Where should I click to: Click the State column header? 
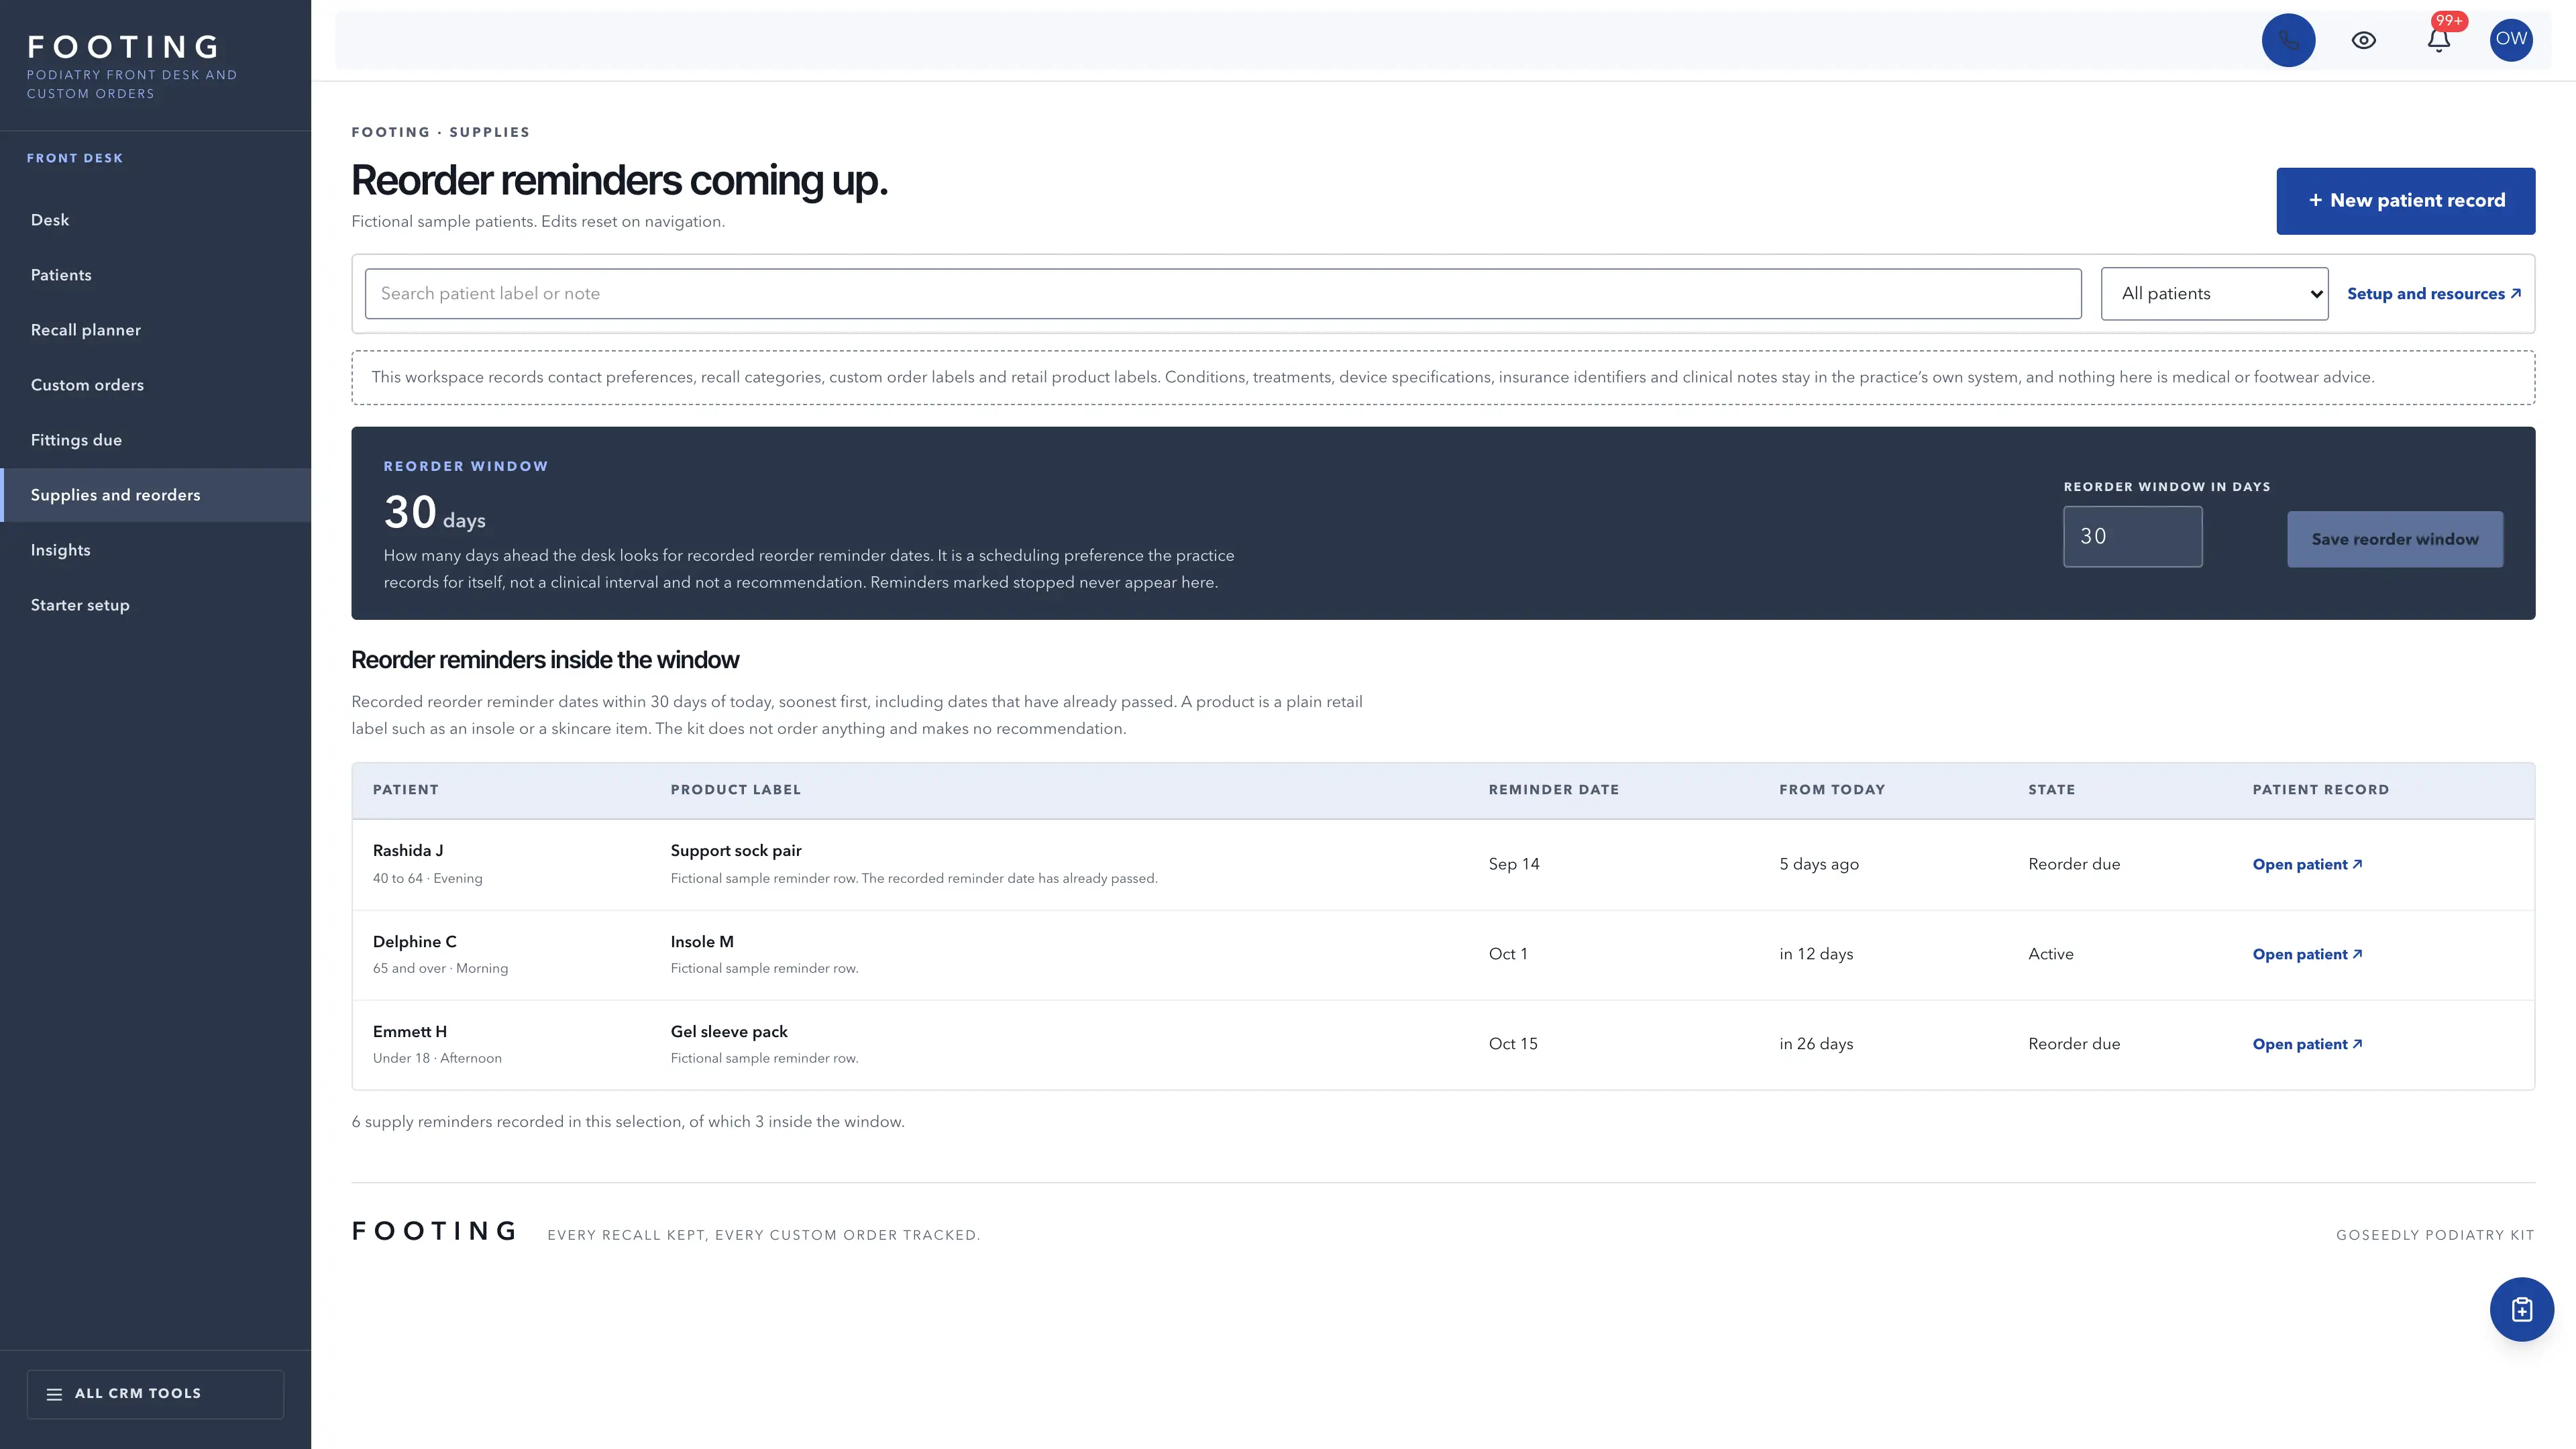2051,790
